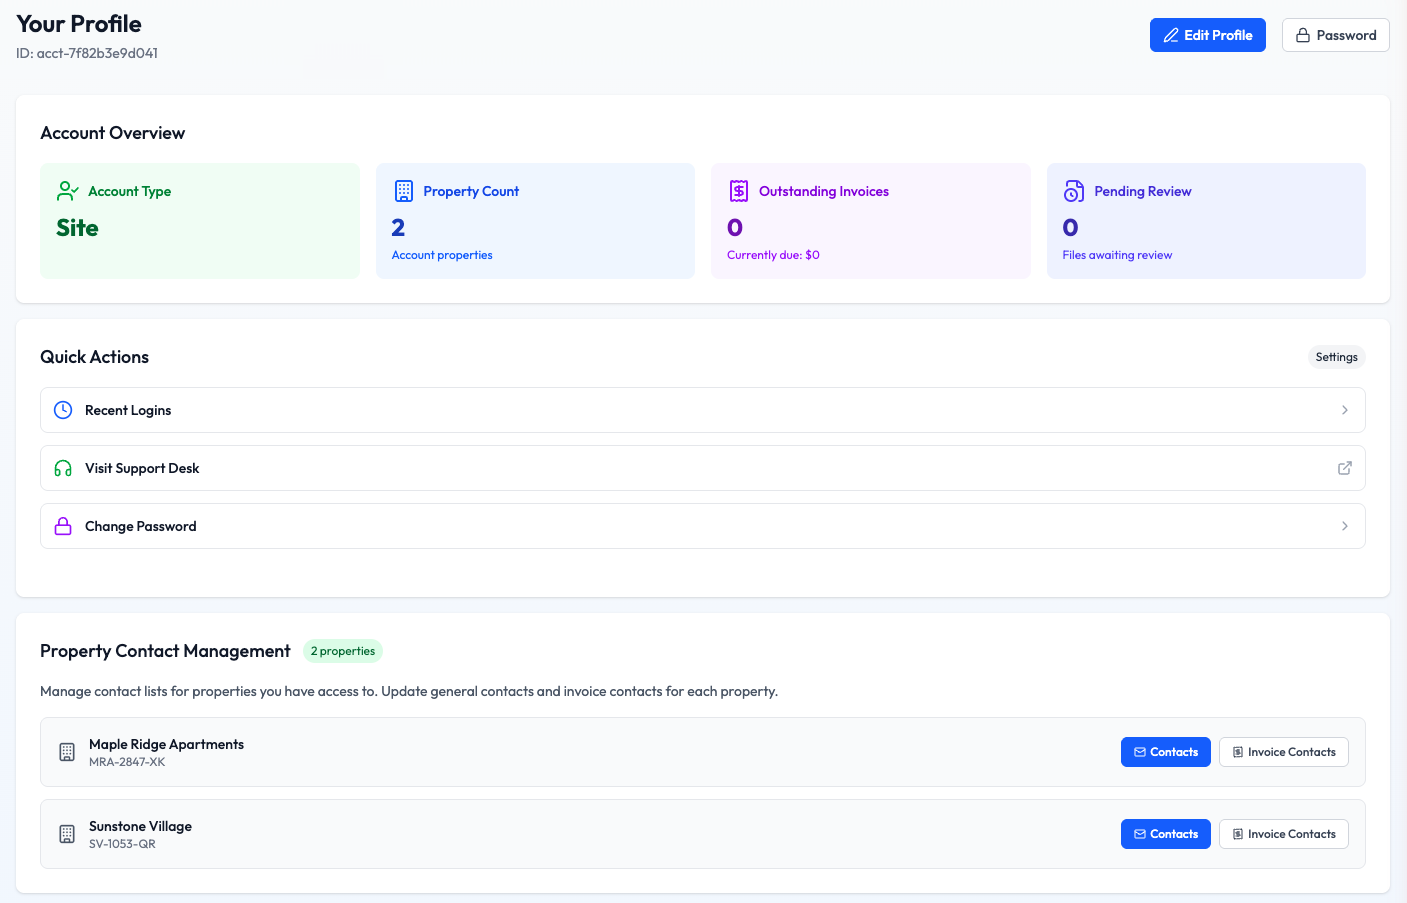The height and width of the screenshot is (903, 1407).
Task: Click the clock icon beside Recent Logins
Action: pyautogui.click(x=63, y=410)
